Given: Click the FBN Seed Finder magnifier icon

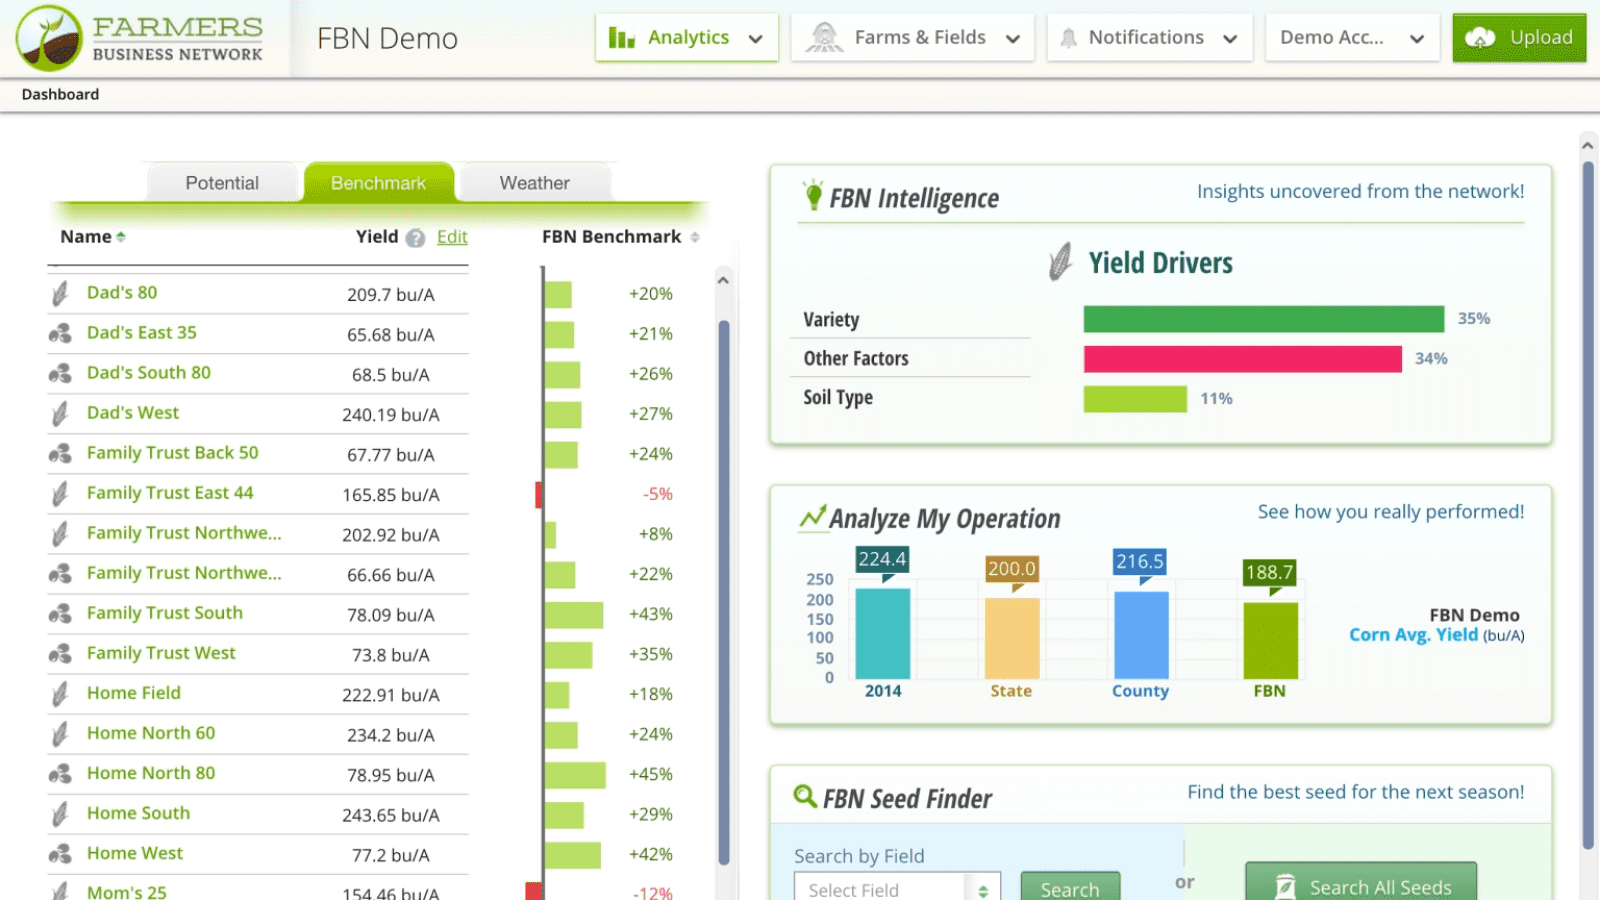Looking at the screenshot, I should (805, 796).
